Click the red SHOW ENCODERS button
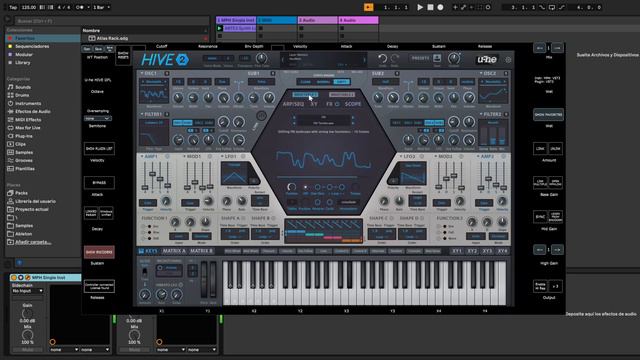This screenshot has height=360, width=640. coord(99,252)
